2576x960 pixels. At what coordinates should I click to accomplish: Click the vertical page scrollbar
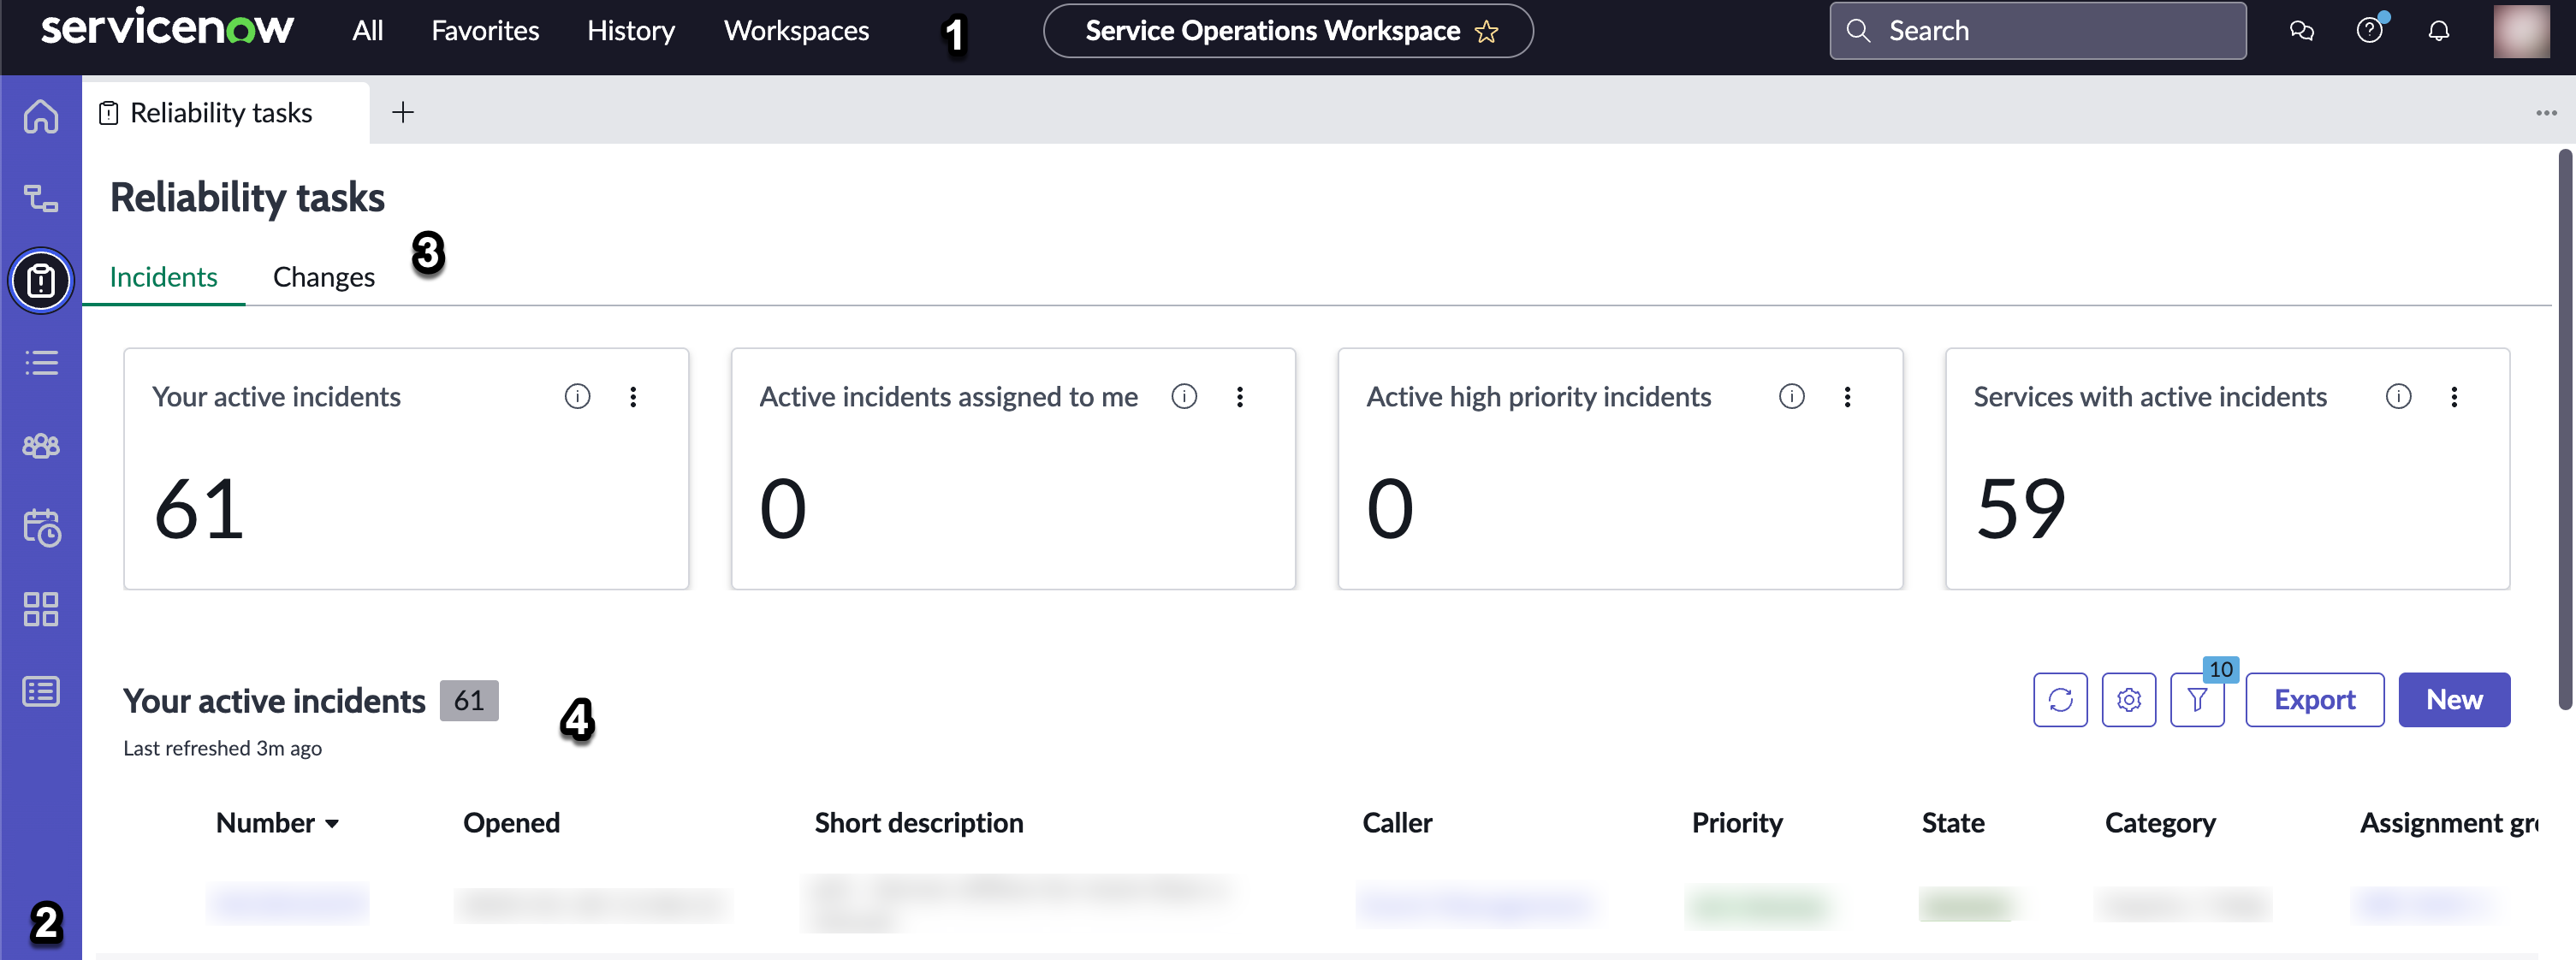(x=2566, y=430)
